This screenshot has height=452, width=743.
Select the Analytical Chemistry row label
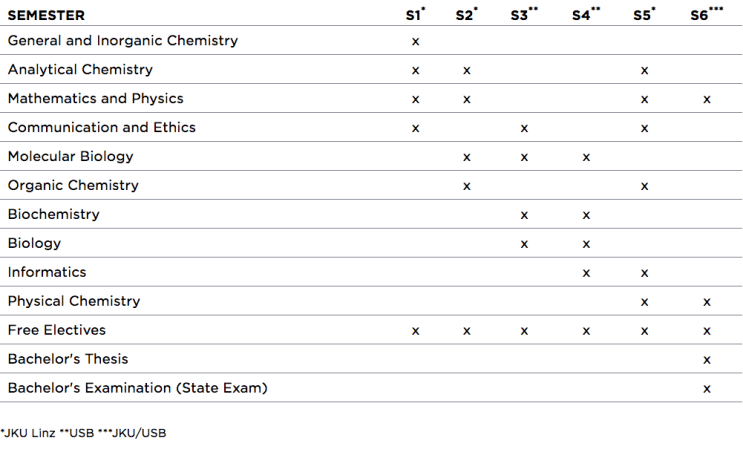point(80,70)
